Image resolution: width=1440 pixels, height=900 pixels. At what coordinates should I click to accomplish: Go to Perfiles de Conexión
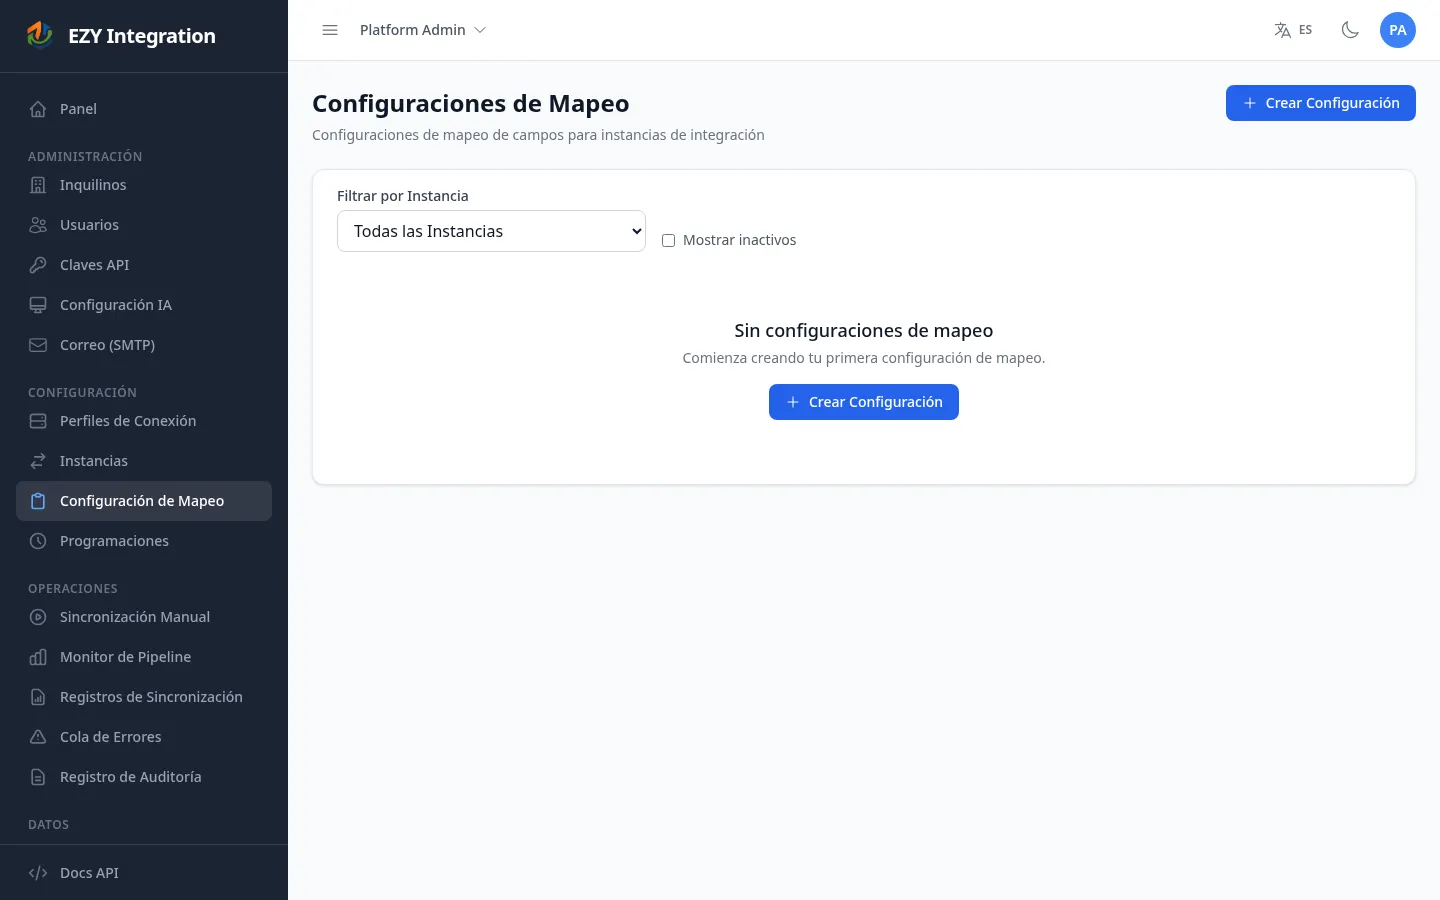pos(144,421)
